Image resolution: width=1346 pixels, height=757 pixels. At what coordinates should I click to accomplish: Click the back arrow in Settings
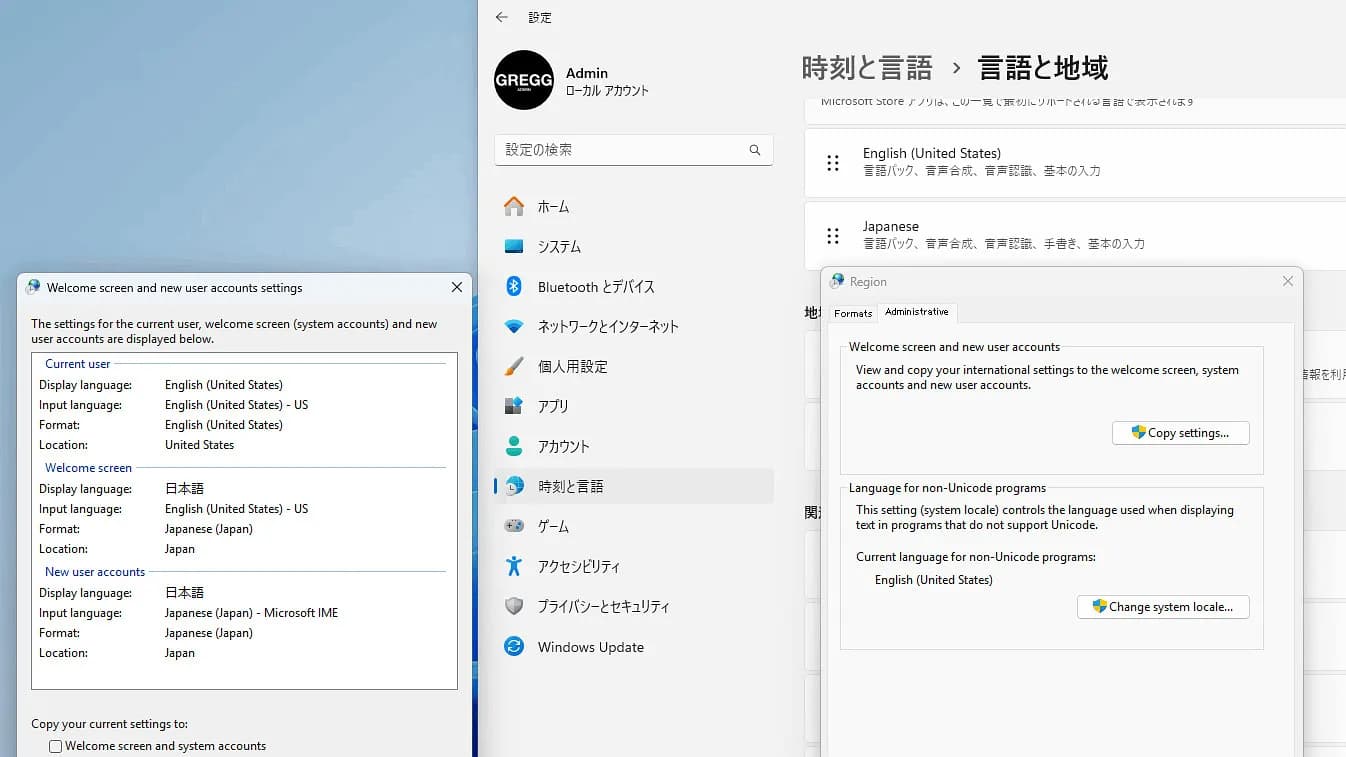tap(502, 17)
